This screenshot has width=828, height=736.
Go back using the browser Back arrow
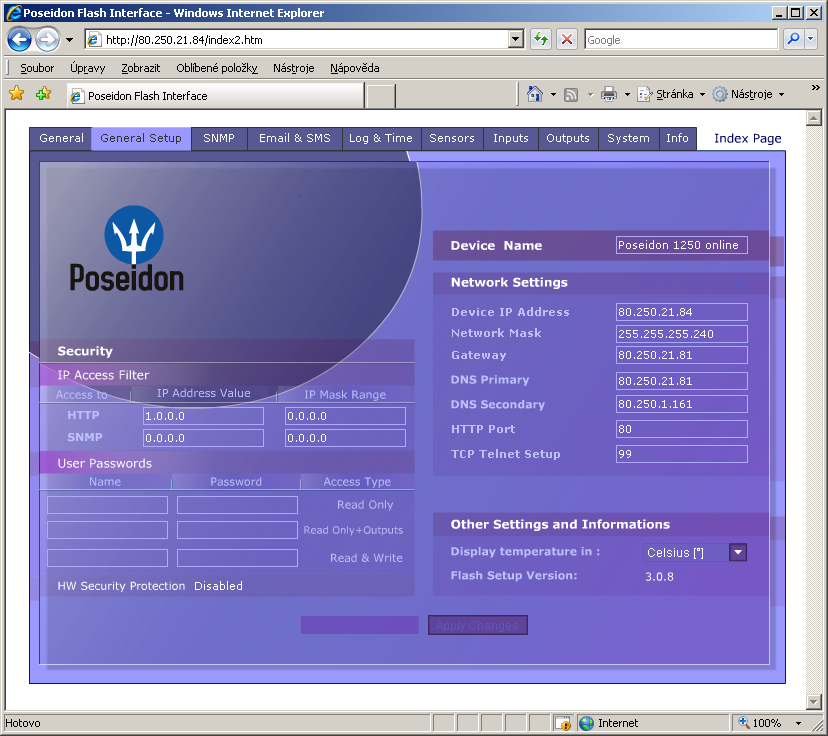(x=20, y=40)
